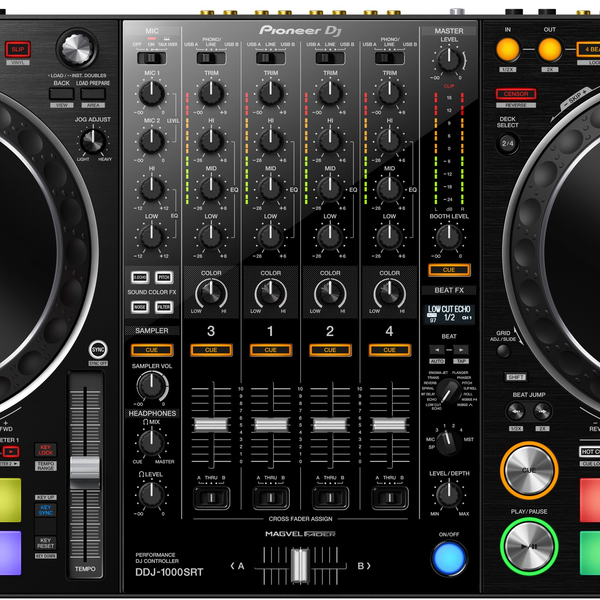The width and height of the screenshot is (600, 600).
Task: Click the Beat Jump left arrow button
Action: pos(515,412)
